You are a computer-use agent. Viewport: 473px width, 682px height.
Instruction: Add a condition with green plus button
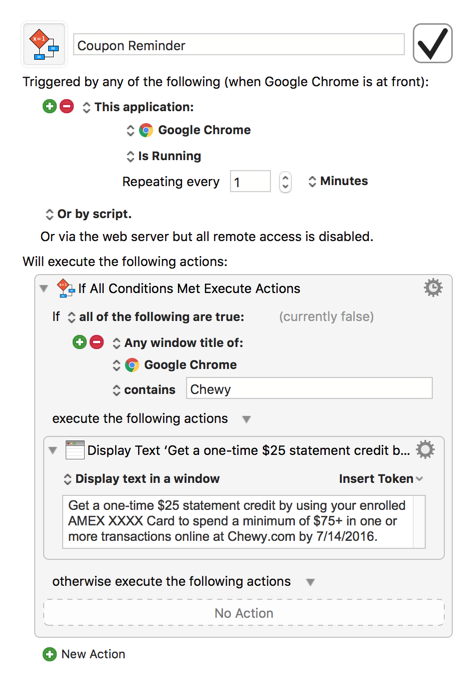click(80, 342)
